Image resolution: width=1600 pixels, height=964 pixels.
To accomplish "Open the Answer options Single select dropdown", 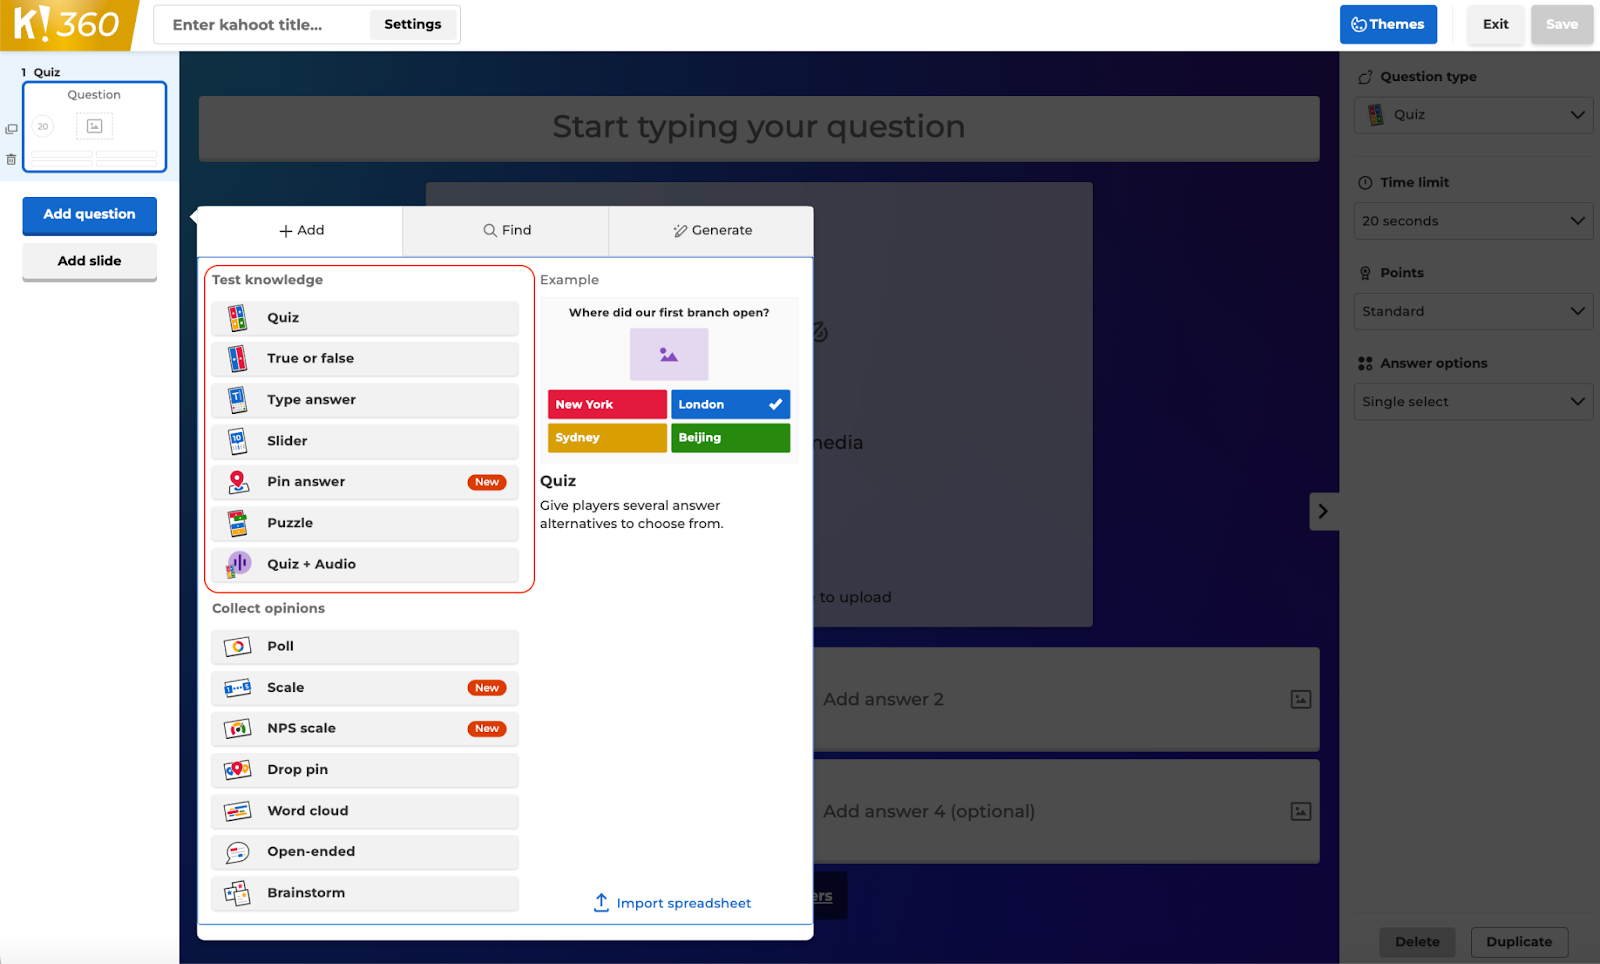I will pos(1473,402).
